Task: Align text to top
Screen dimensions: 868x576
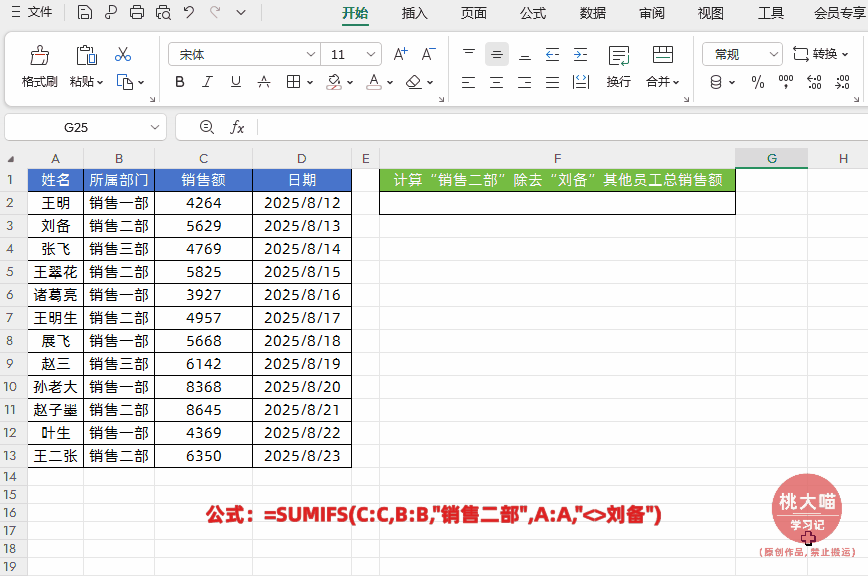Action: [x=469, y=54]
